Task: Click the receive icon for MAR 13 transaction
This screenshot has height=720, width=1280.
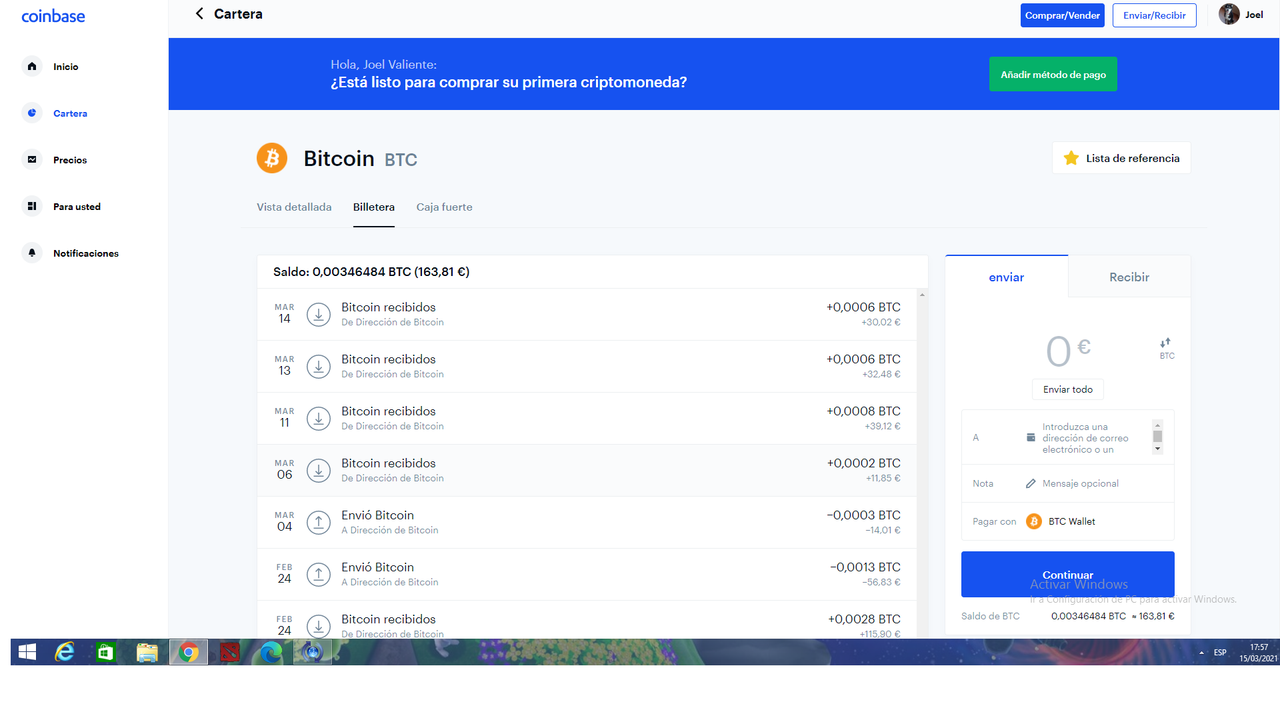Action: point(318,366)
